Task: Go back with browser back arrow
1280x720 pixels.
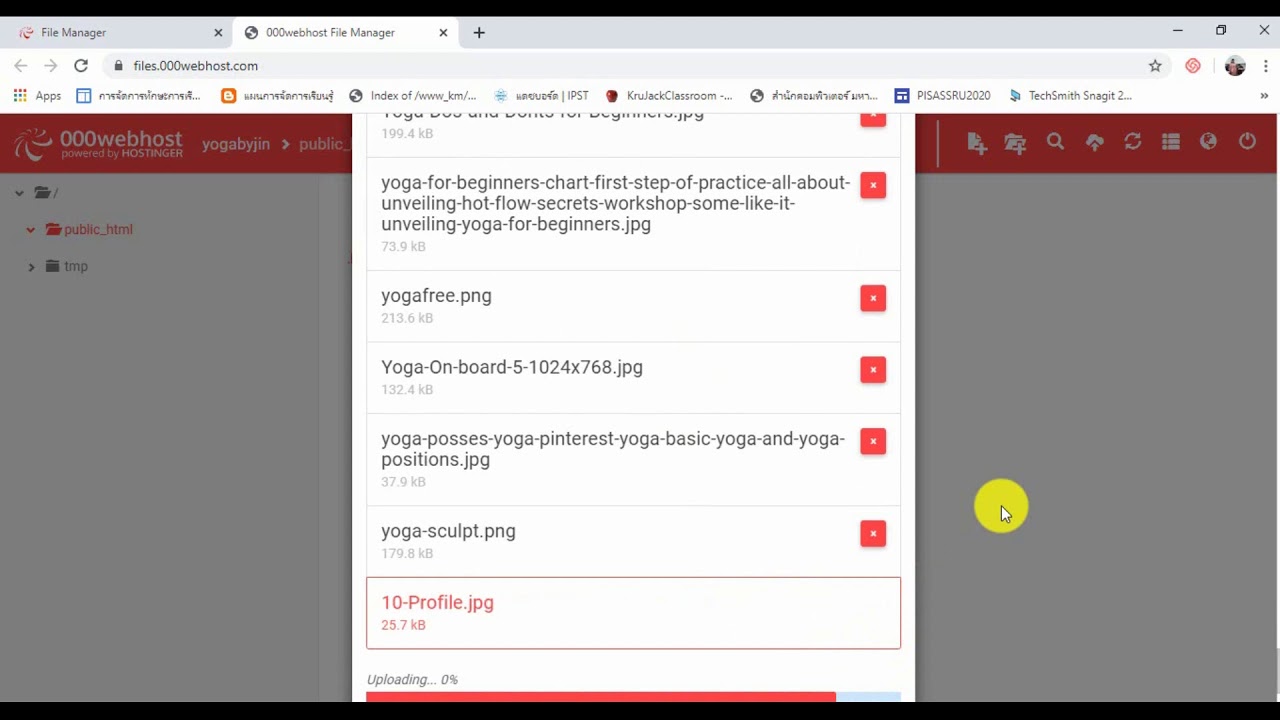Action: (21, 66)
